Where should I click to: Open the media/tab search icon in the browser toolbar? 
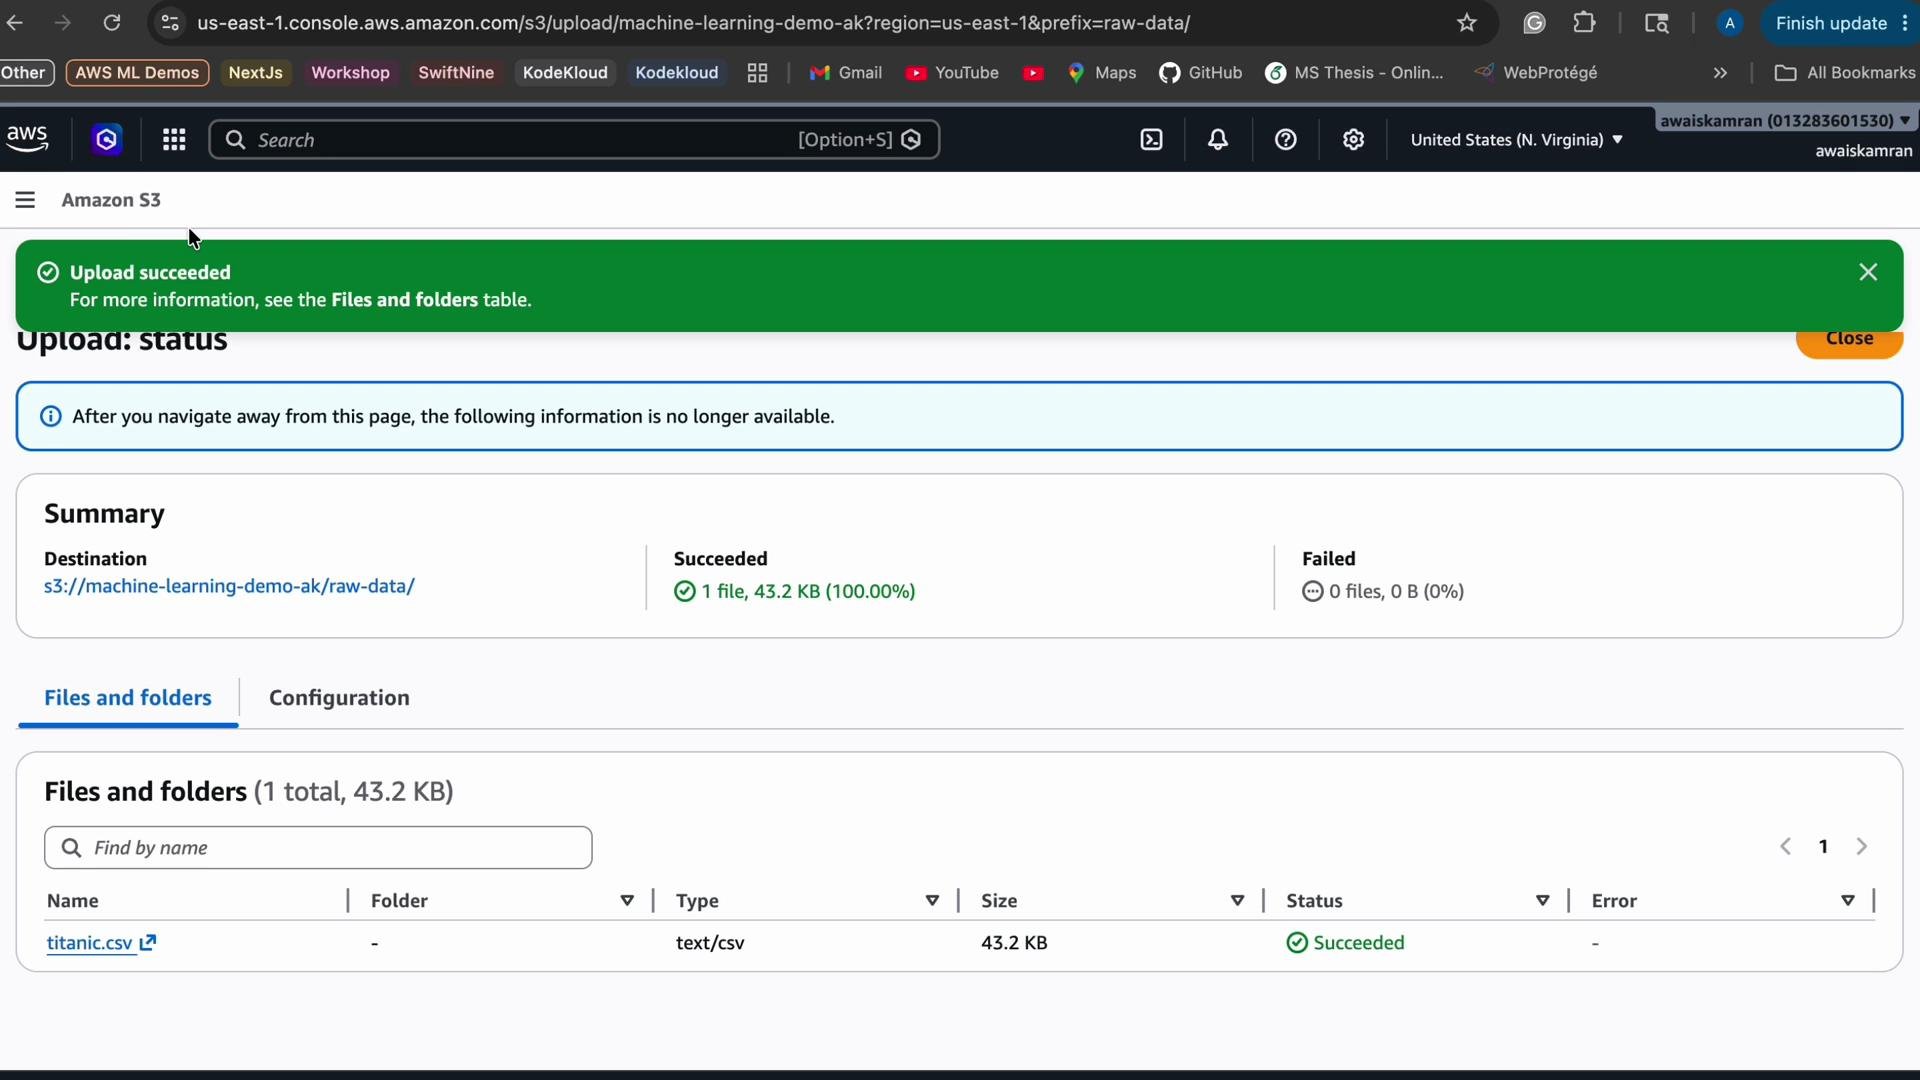pyautogui.click(x=1657, y=23)
